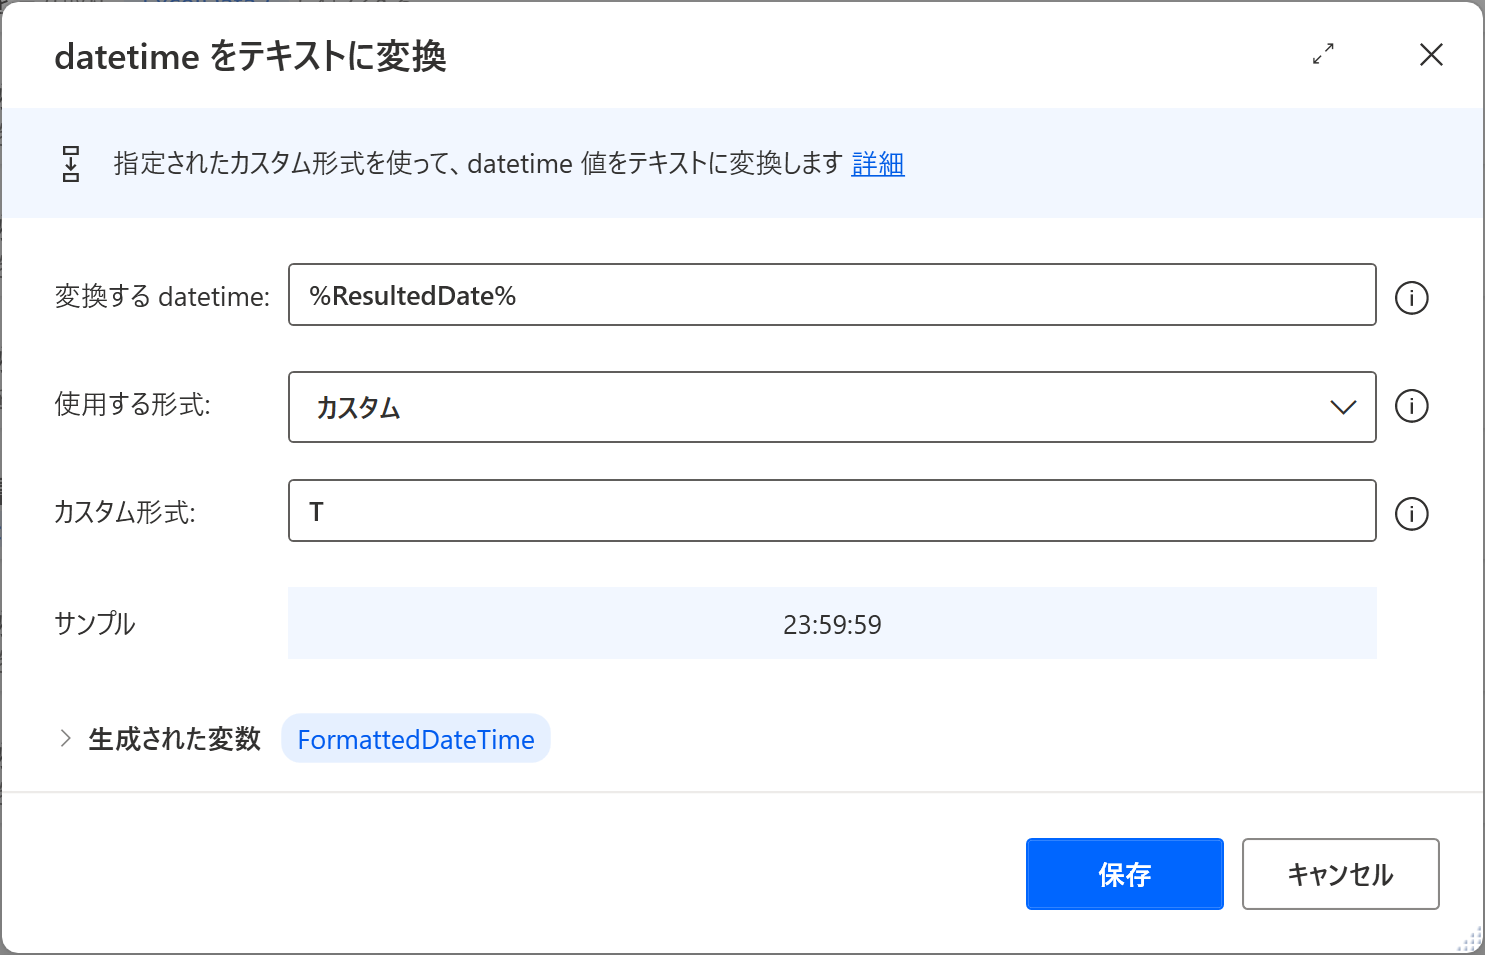Click the expand dialog arrows icon
The height and width of the screenshot is (955, 1485).
[x=1323, y=54]
